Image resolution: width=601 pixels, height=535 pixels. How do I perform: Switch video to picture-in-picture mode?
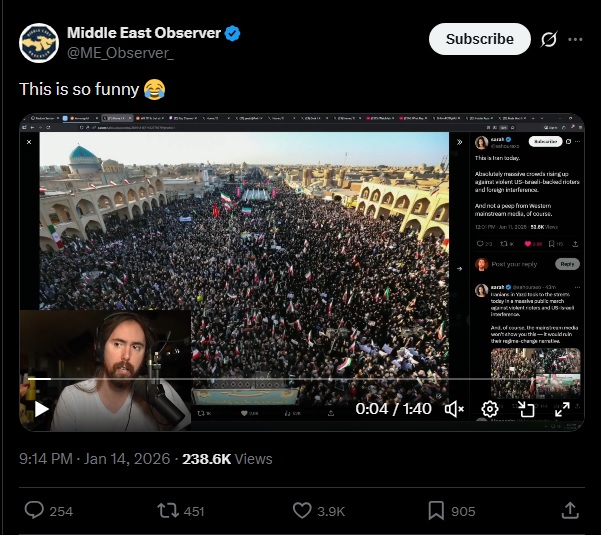click(526, 409)
